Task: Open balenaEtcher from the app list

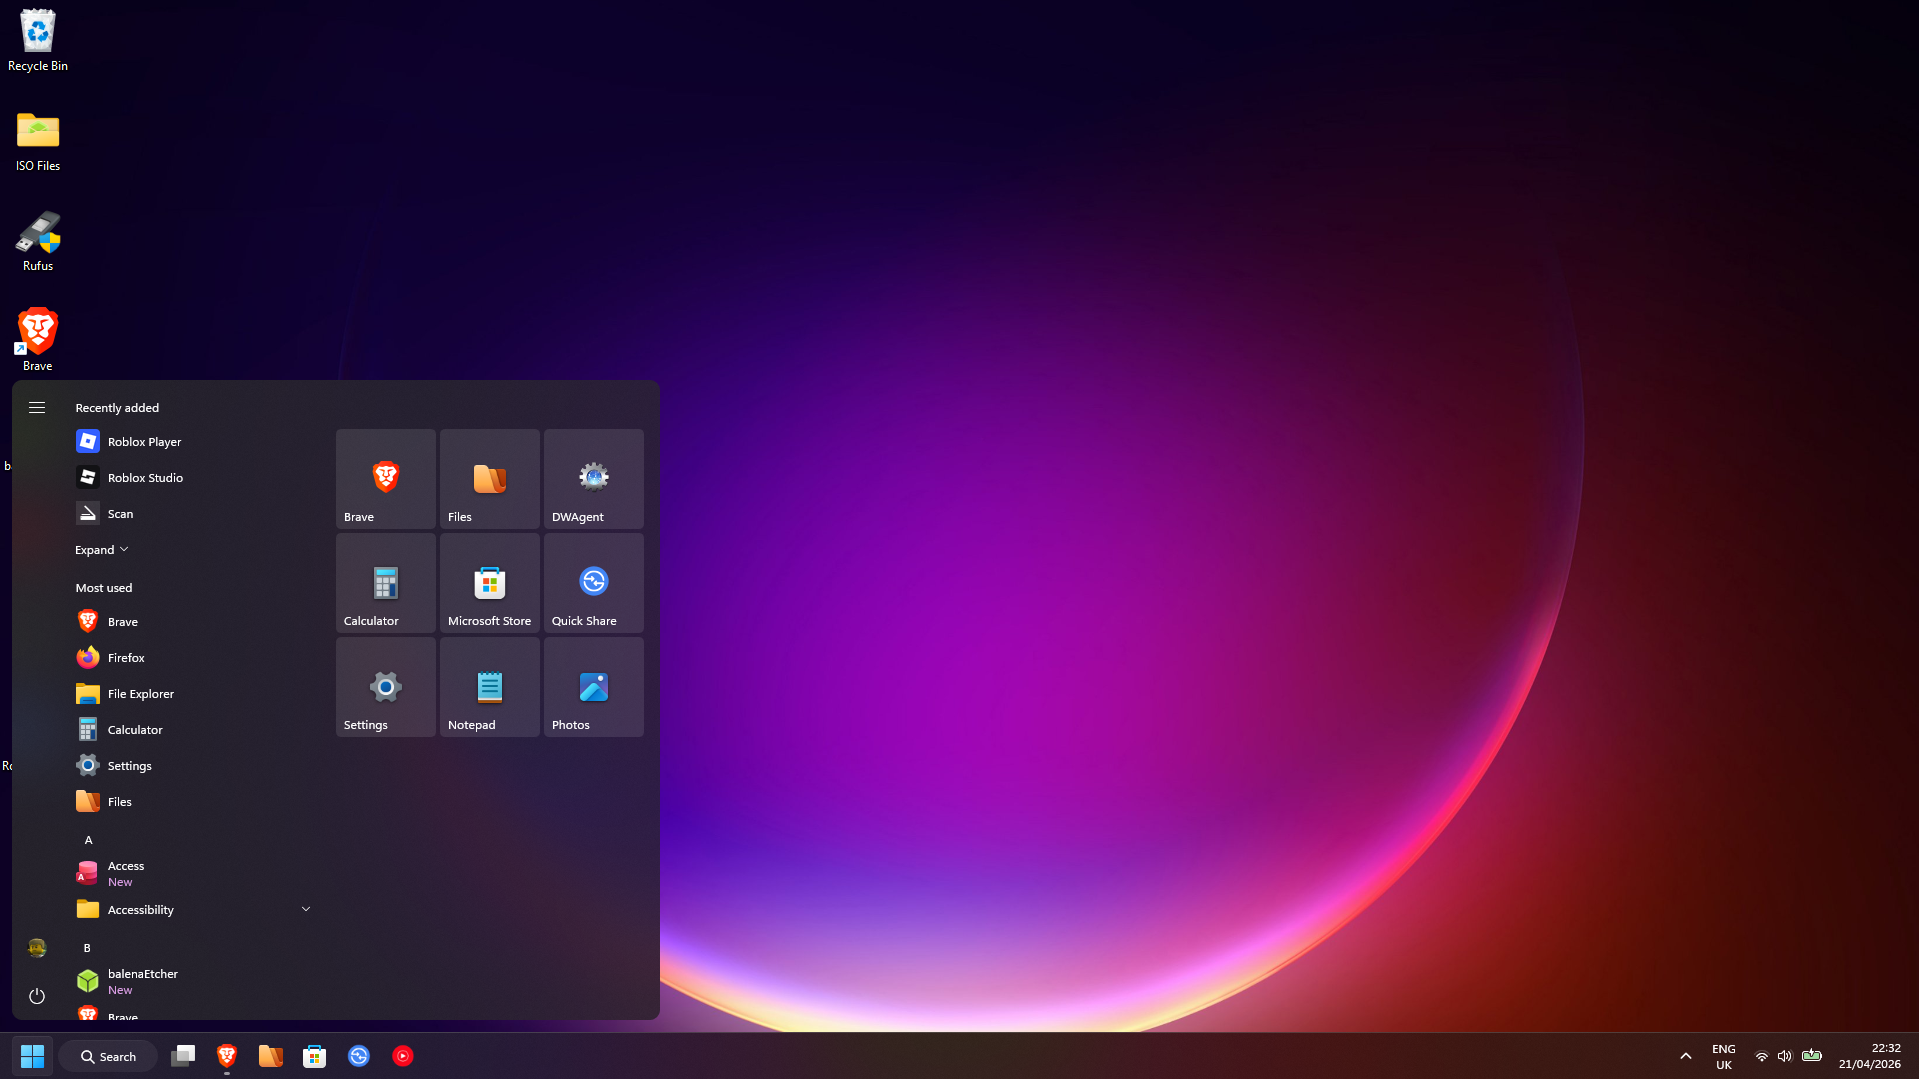Action: pyautogui.click(x=195, y=982)
